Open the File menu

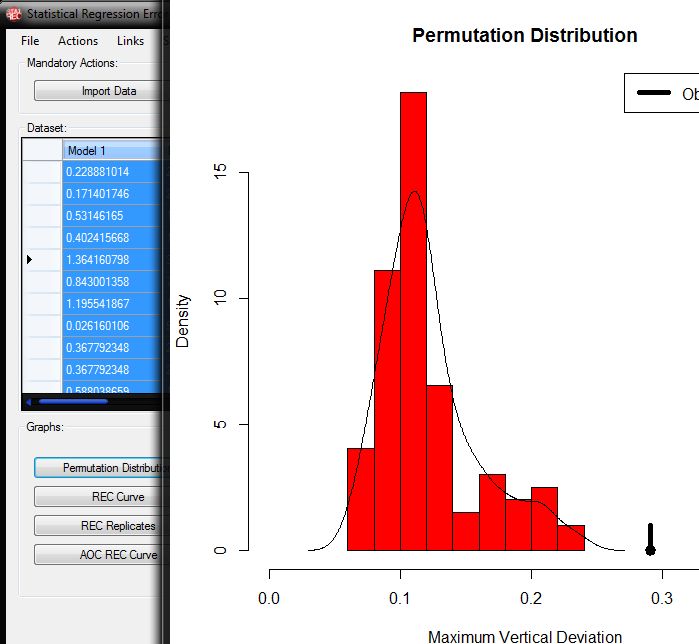[30, 41]
